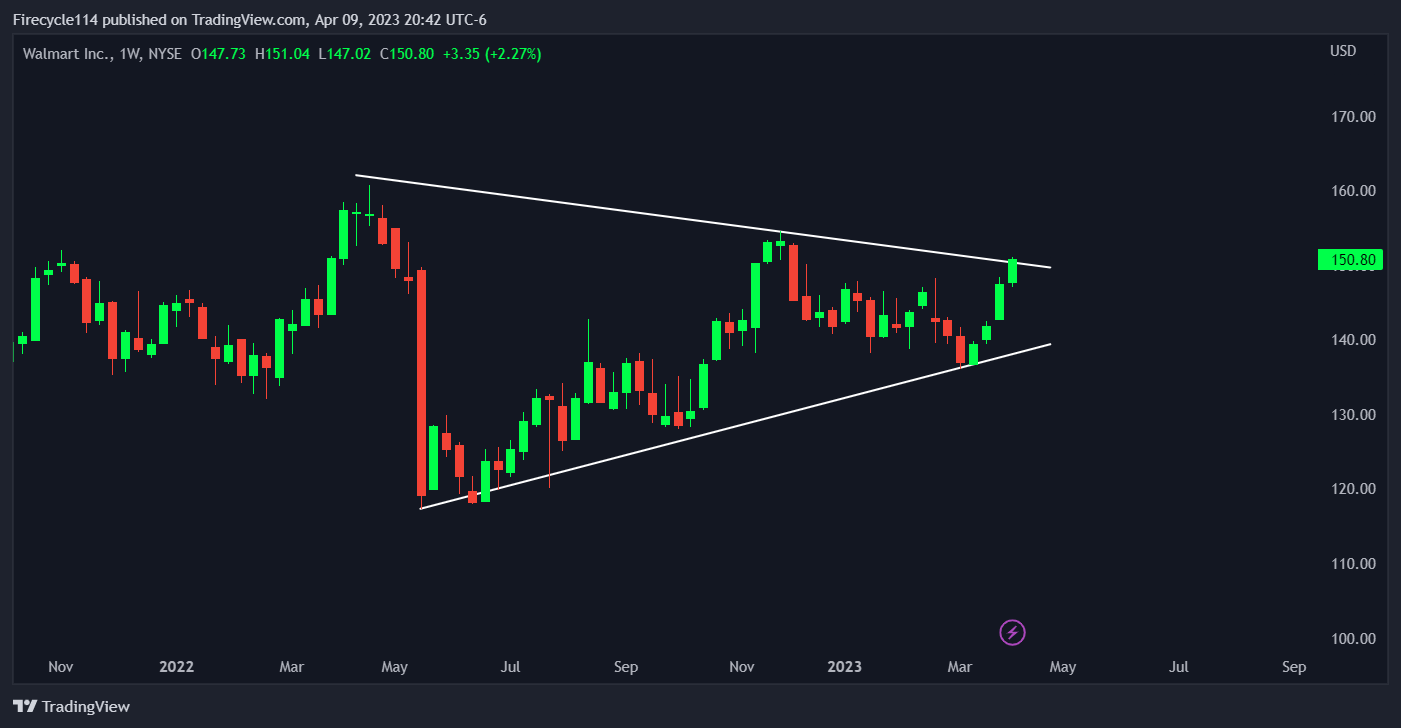Click the close value 'C150.80'

point(407,54)
